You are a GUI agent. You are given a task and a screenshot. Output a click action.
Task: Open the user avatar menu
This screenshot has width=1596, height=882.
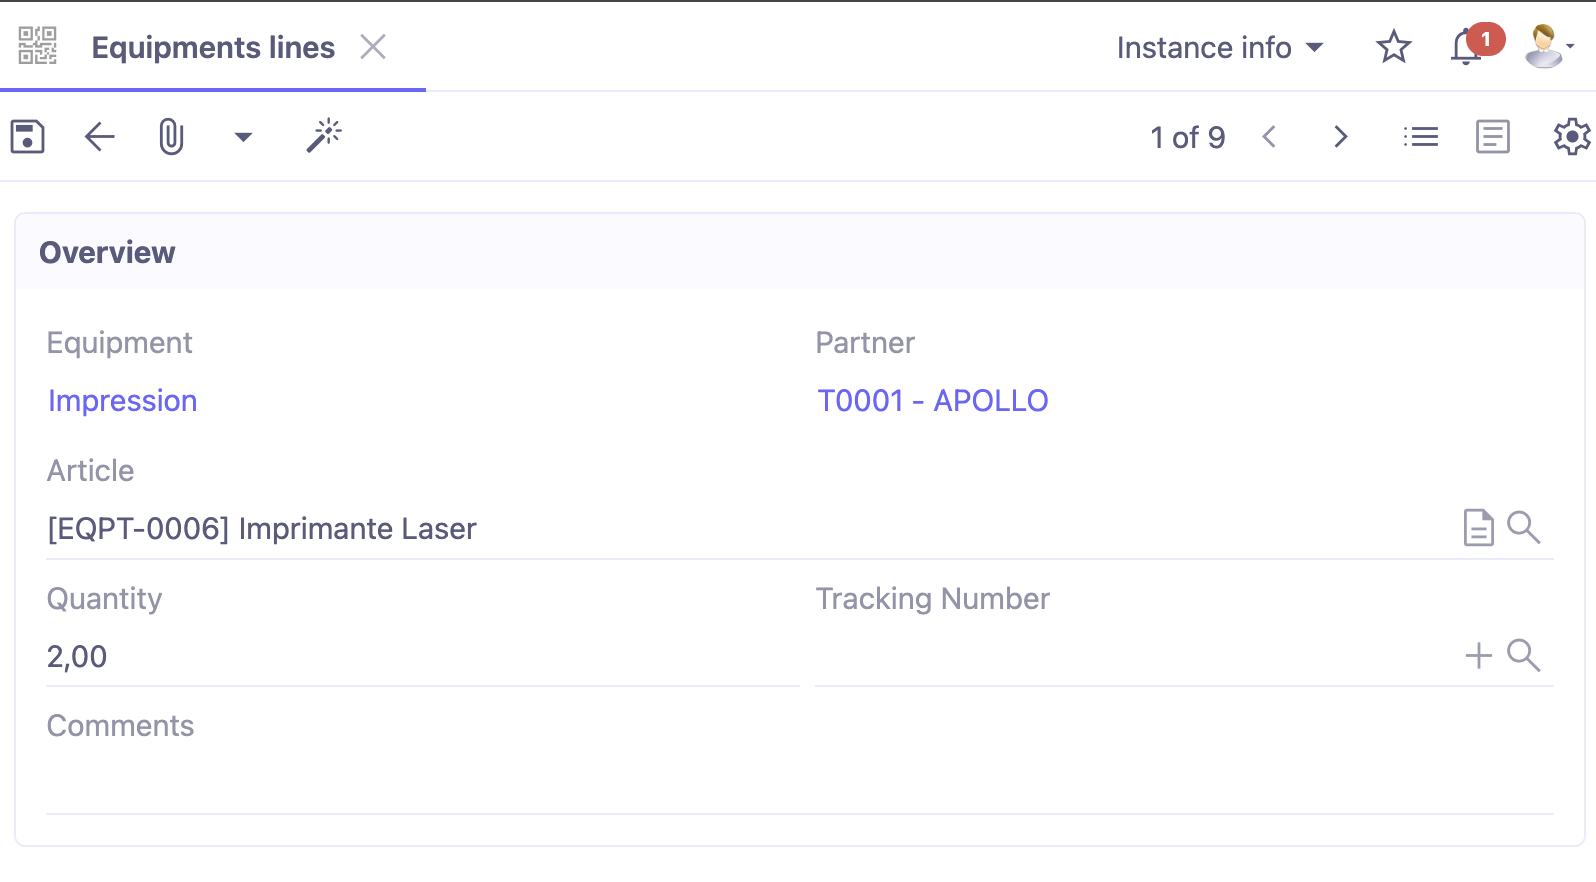(1544, 46)
